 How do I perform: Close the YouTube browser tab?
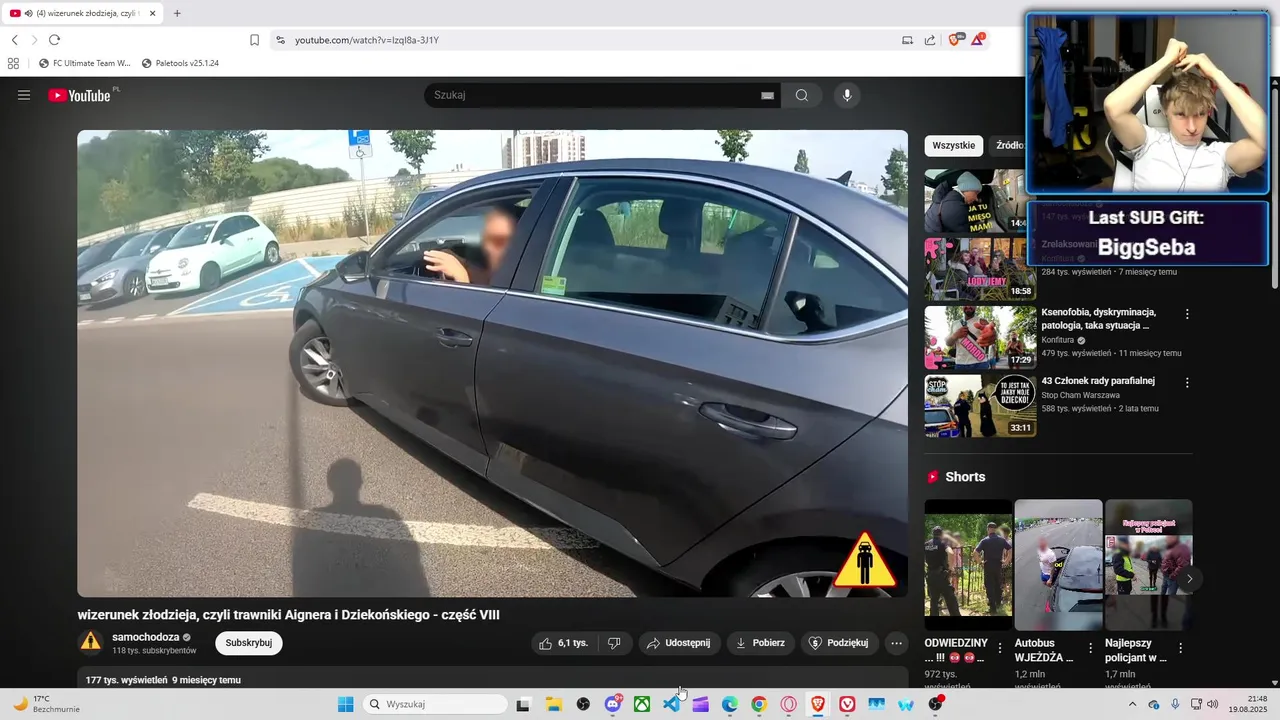153,14
